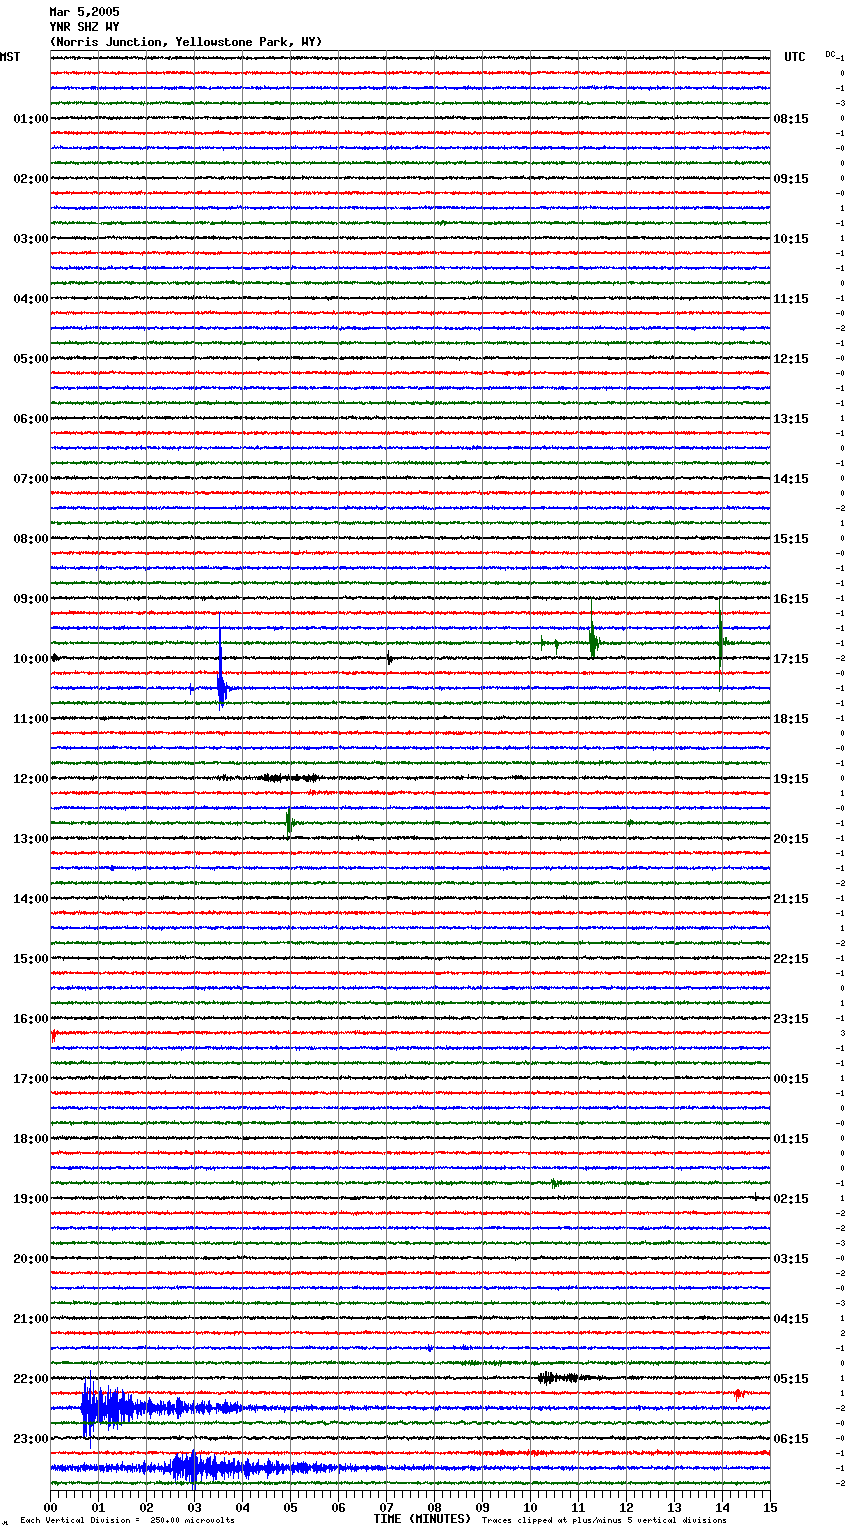
Task: Click the "21:15" UTC row label
Action: (x=791, y=899)
